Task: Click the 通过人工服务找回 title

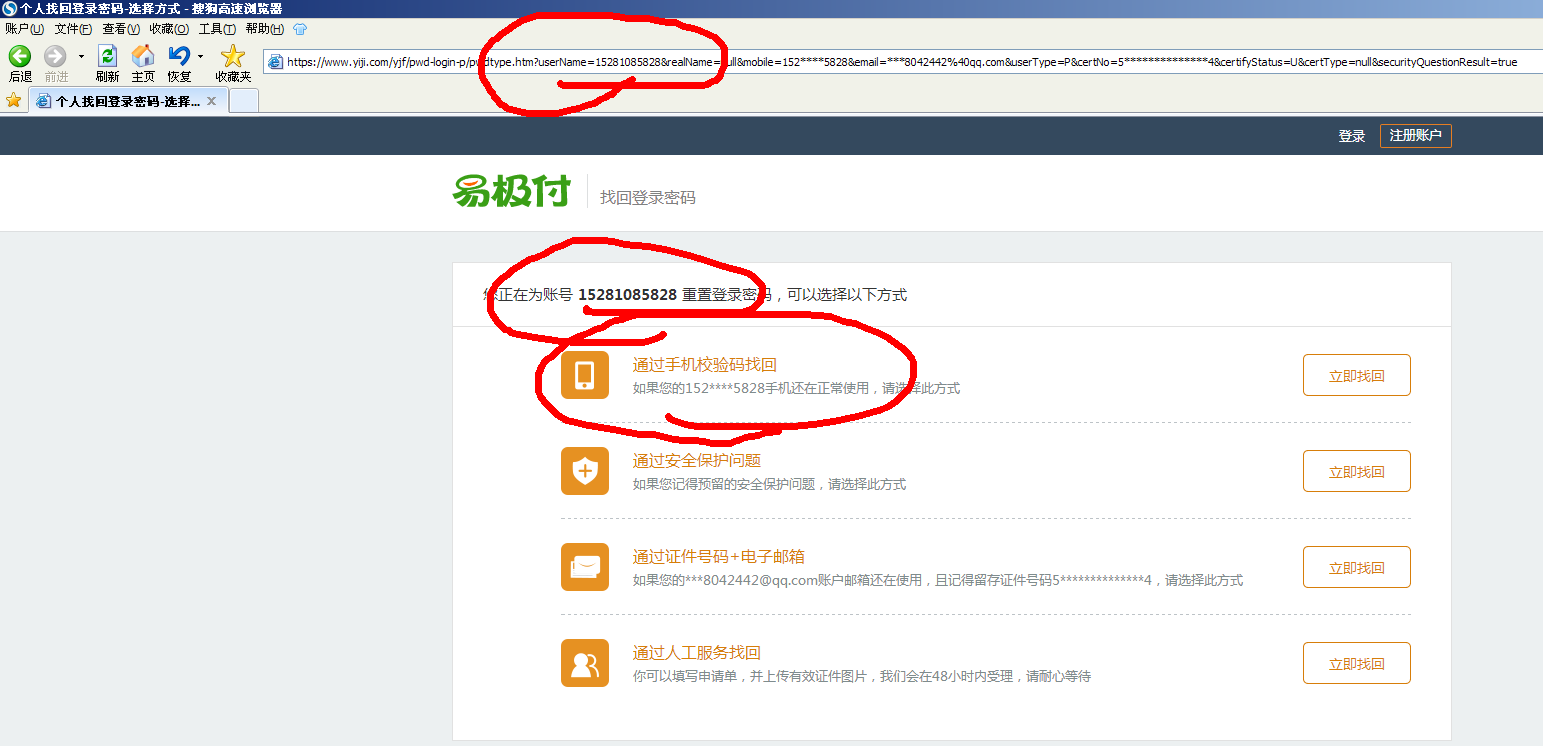Action: point(697,653)
